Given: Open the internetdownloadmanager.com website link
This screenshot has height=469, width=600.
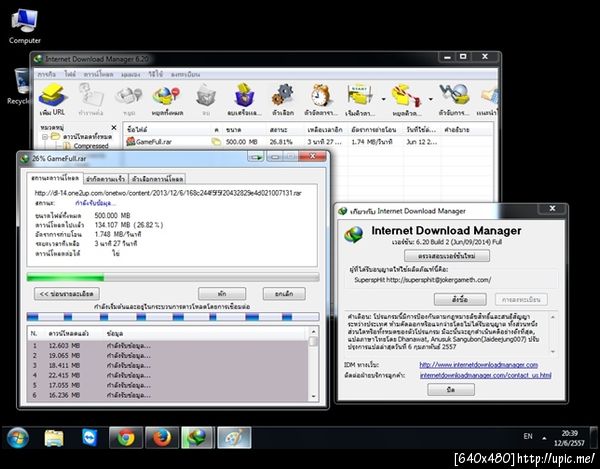Looking at the screenshot, I should 478,365.
